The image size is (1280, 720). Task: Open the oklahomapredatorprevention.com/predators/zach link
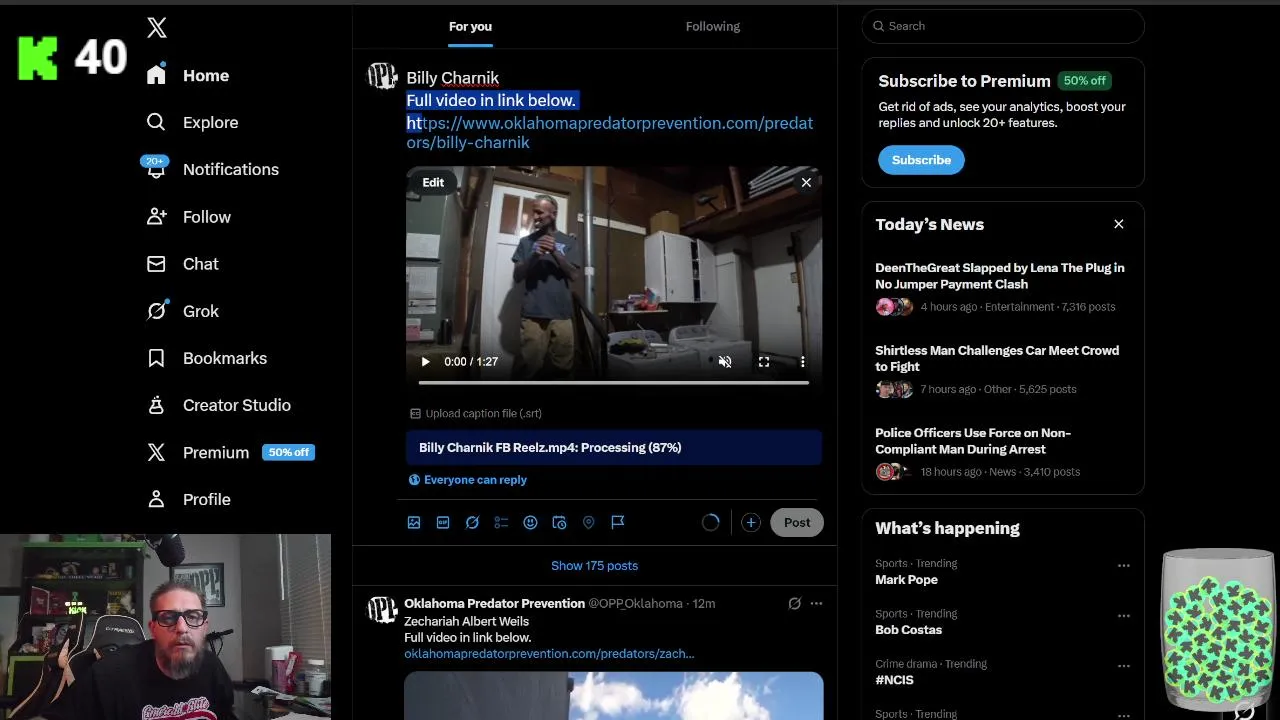click(x=549, y=654)
